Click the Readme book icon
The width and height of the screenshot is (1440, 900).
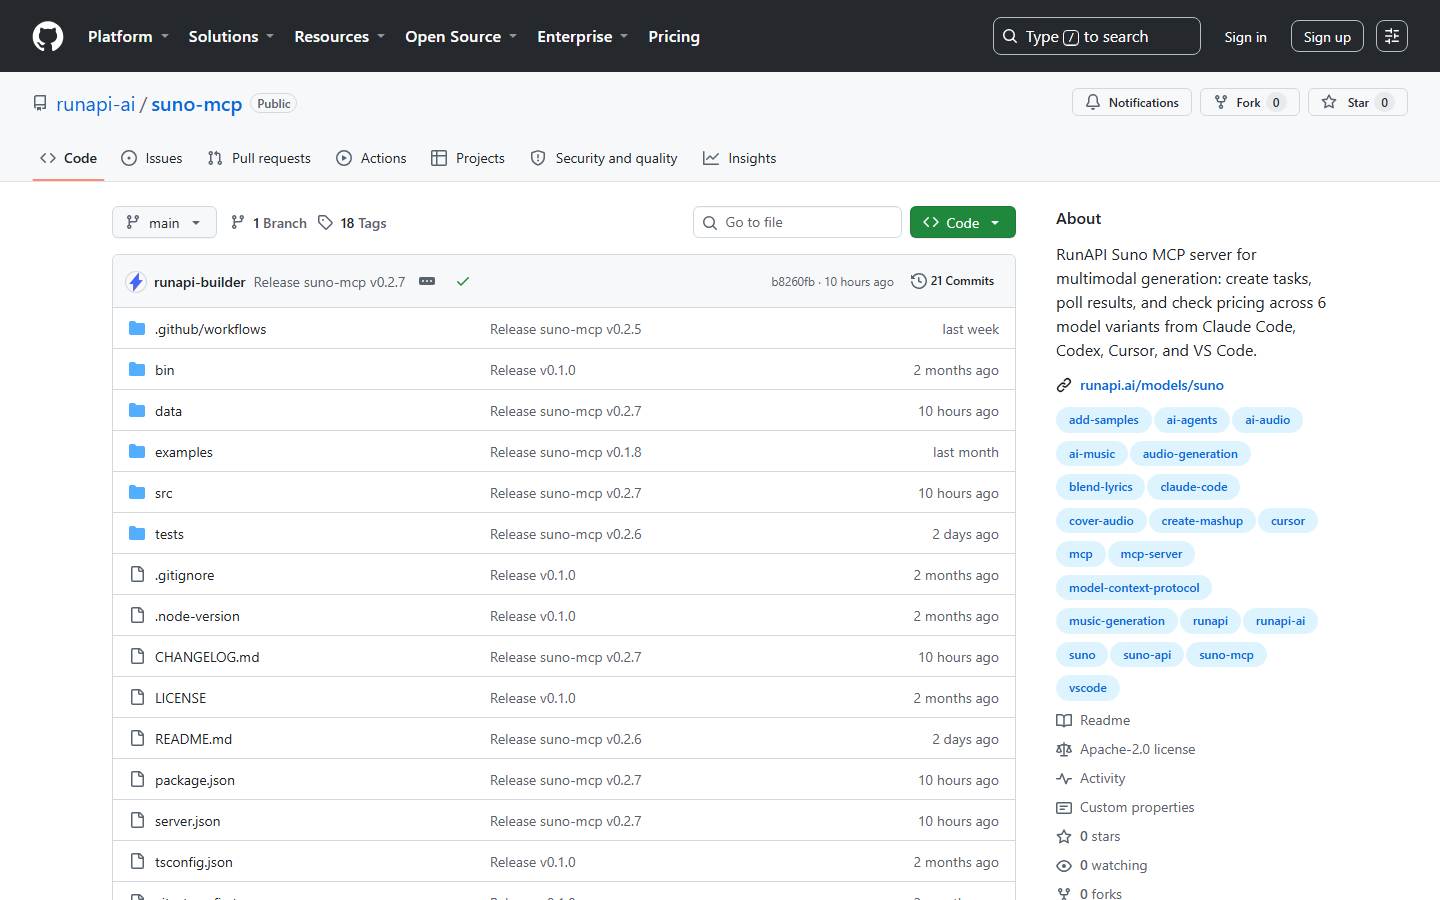tap(1064, 720)
